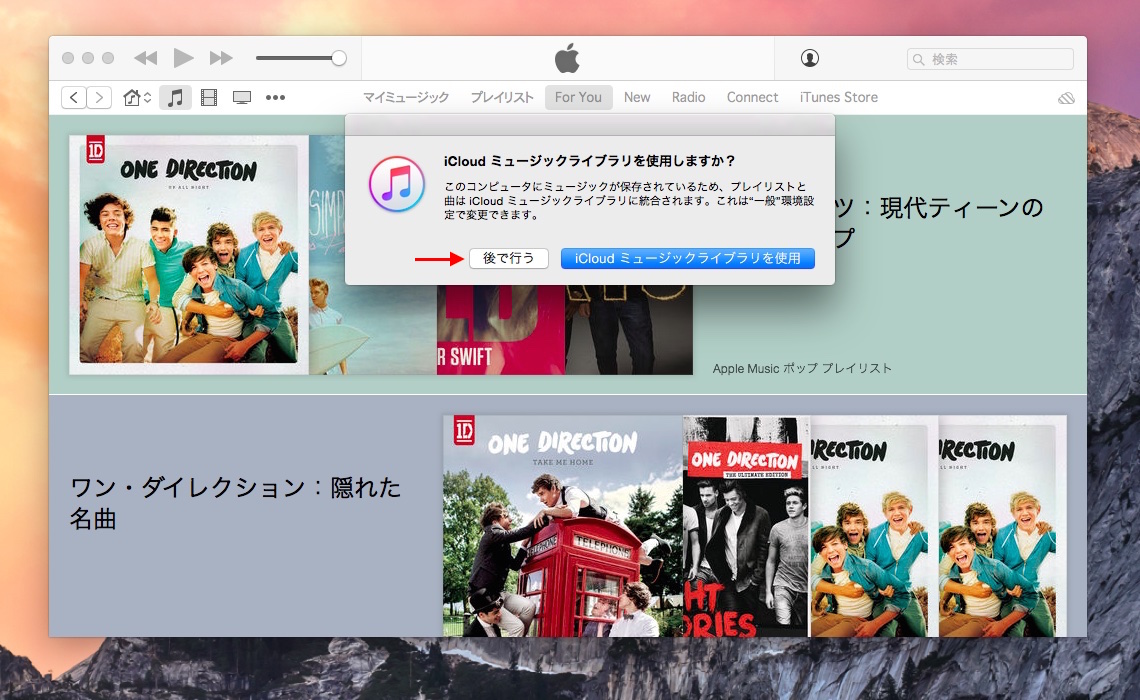Click the rewind previous track button

[x=146, y=58]
